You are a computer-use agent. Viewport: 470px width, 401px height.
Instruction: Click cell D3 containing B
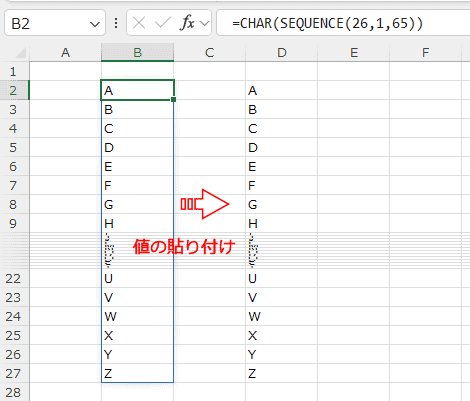coord(282,109)
